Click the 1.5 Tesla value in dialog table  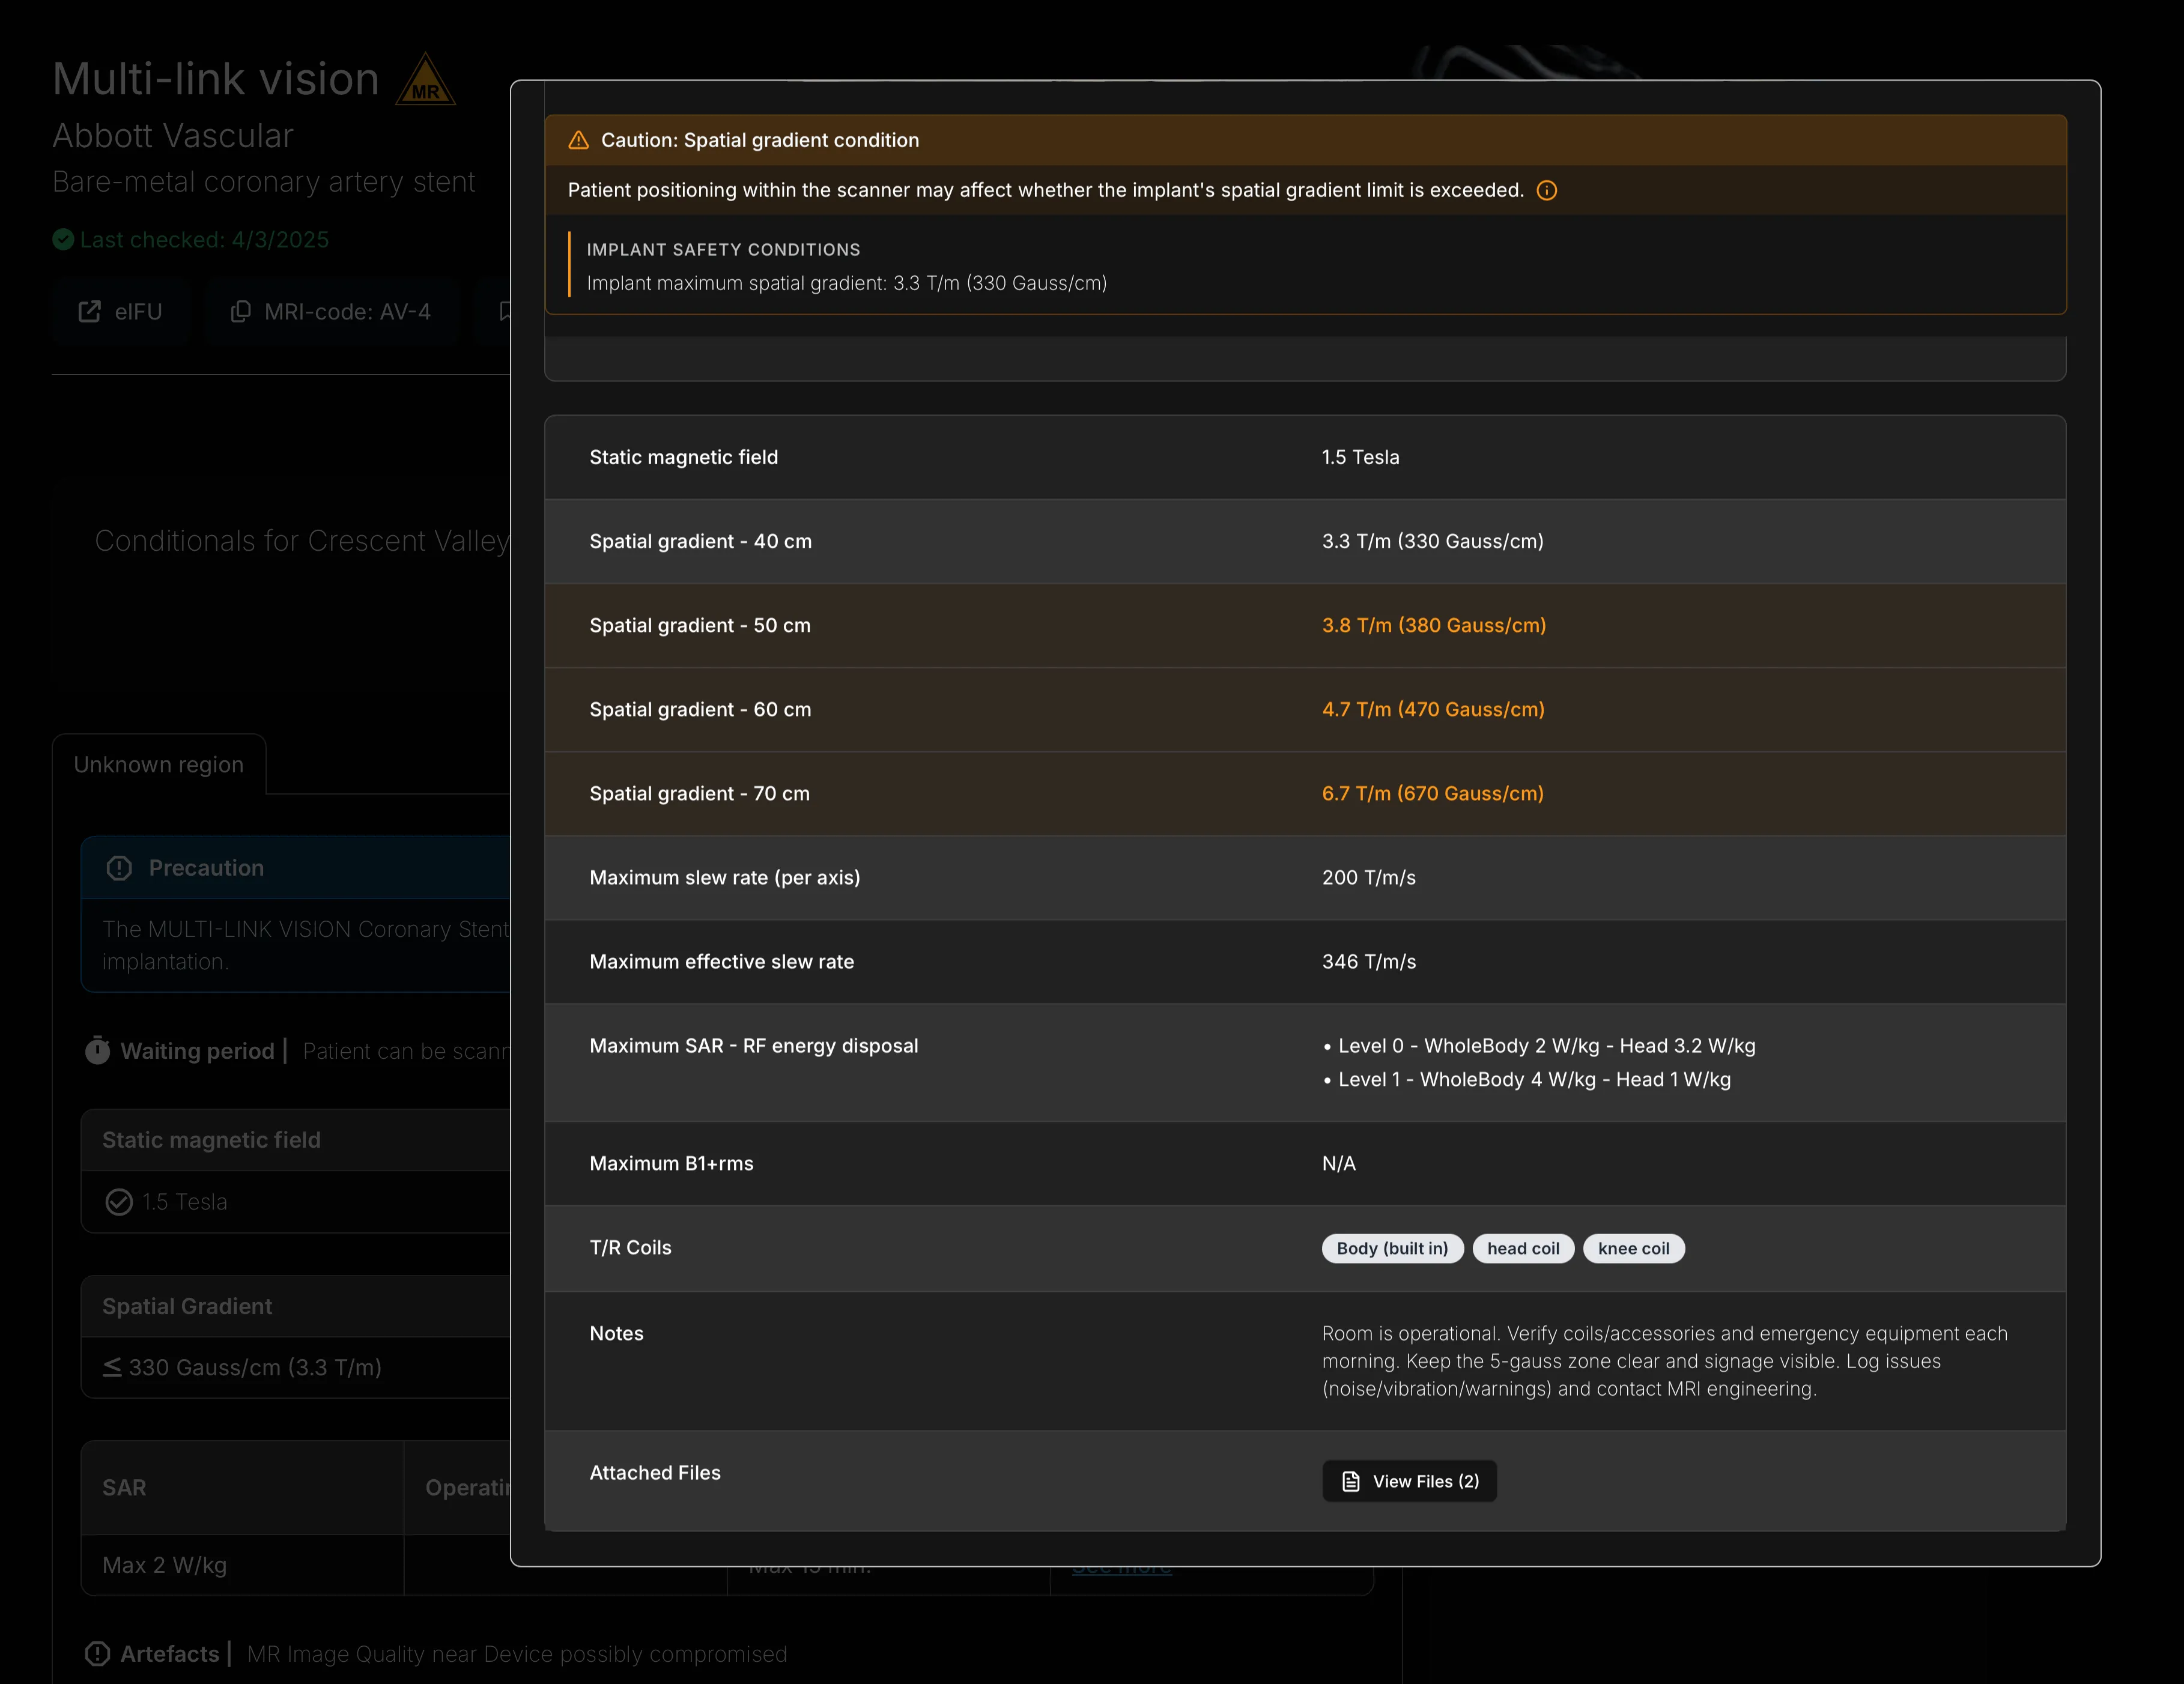pos(1361,457)
